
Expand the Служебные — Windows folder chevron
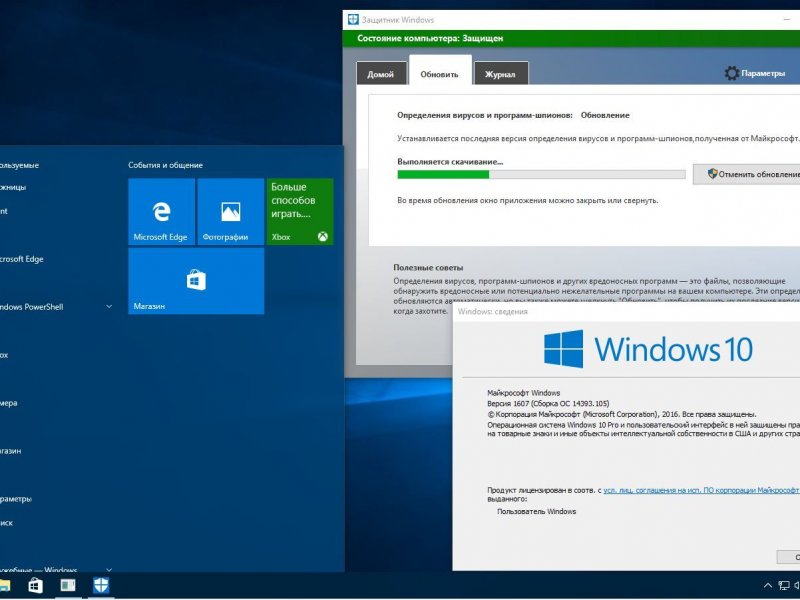point(109,569)
